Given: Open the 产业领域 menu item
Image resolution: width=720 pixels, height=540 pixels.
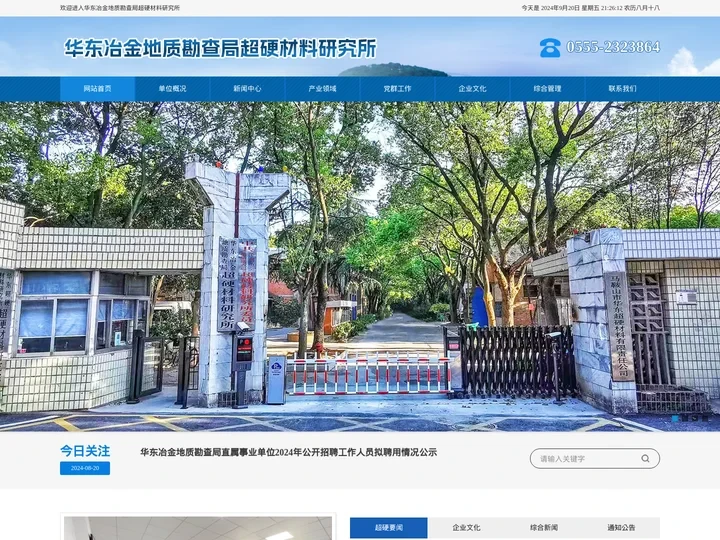Looking at the screenshot, I should click(x=322, y=89).
